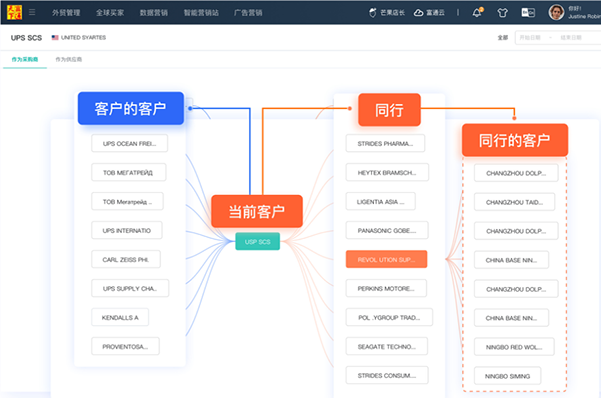Click the United States flag icon
Screen dimensions: 601x398
pos(55,38)
